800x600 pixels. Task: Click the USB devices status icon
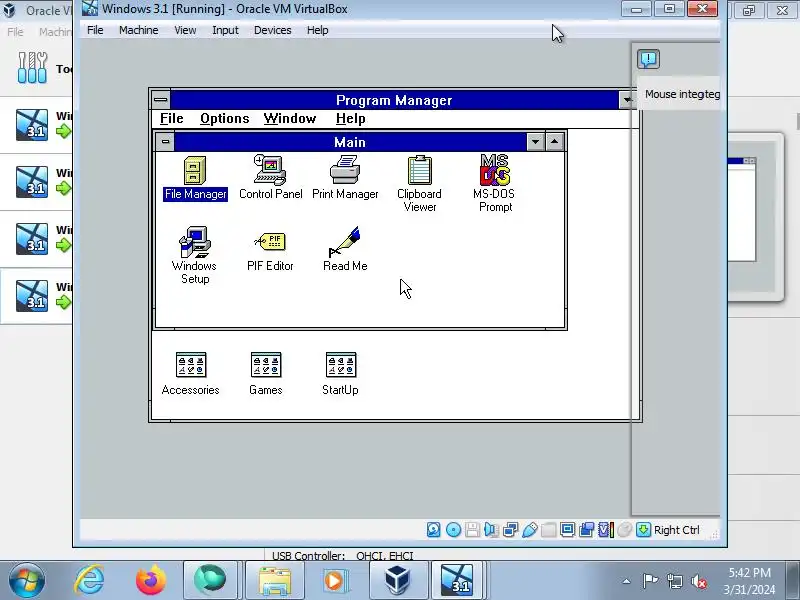click(x=530, y=530)
